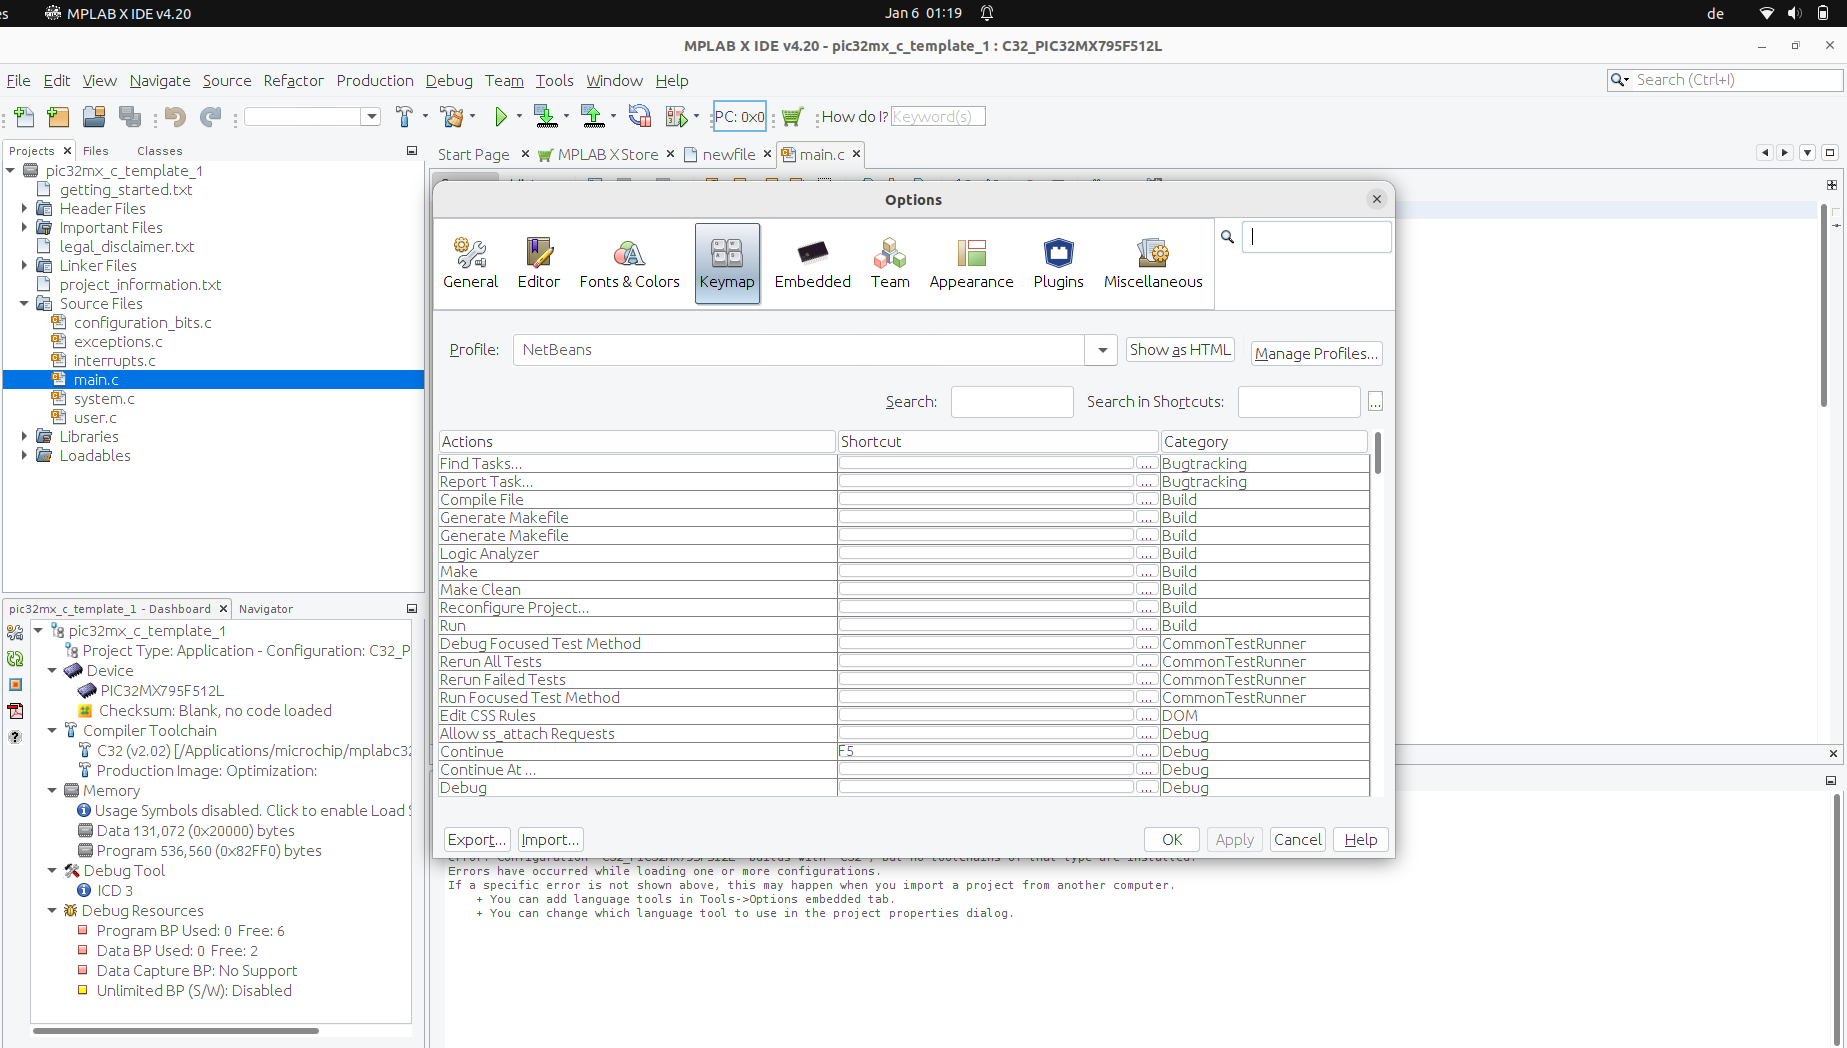Image resolution: width=1847 pixels, height=1048 pixels.
Task: Click the How do I Keyword(s) field
Action: point(938,117)
